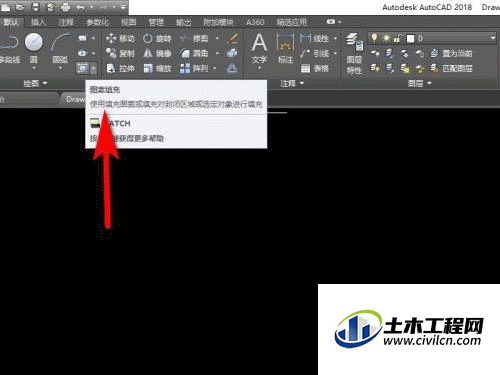Click Save in the Quick Access Toolbar

click(x=35, y=7)
